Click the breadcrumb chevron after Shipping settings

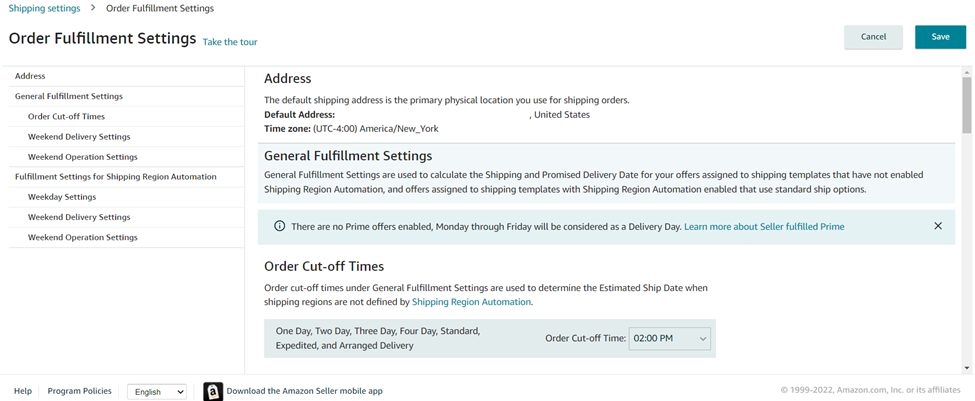93,9
